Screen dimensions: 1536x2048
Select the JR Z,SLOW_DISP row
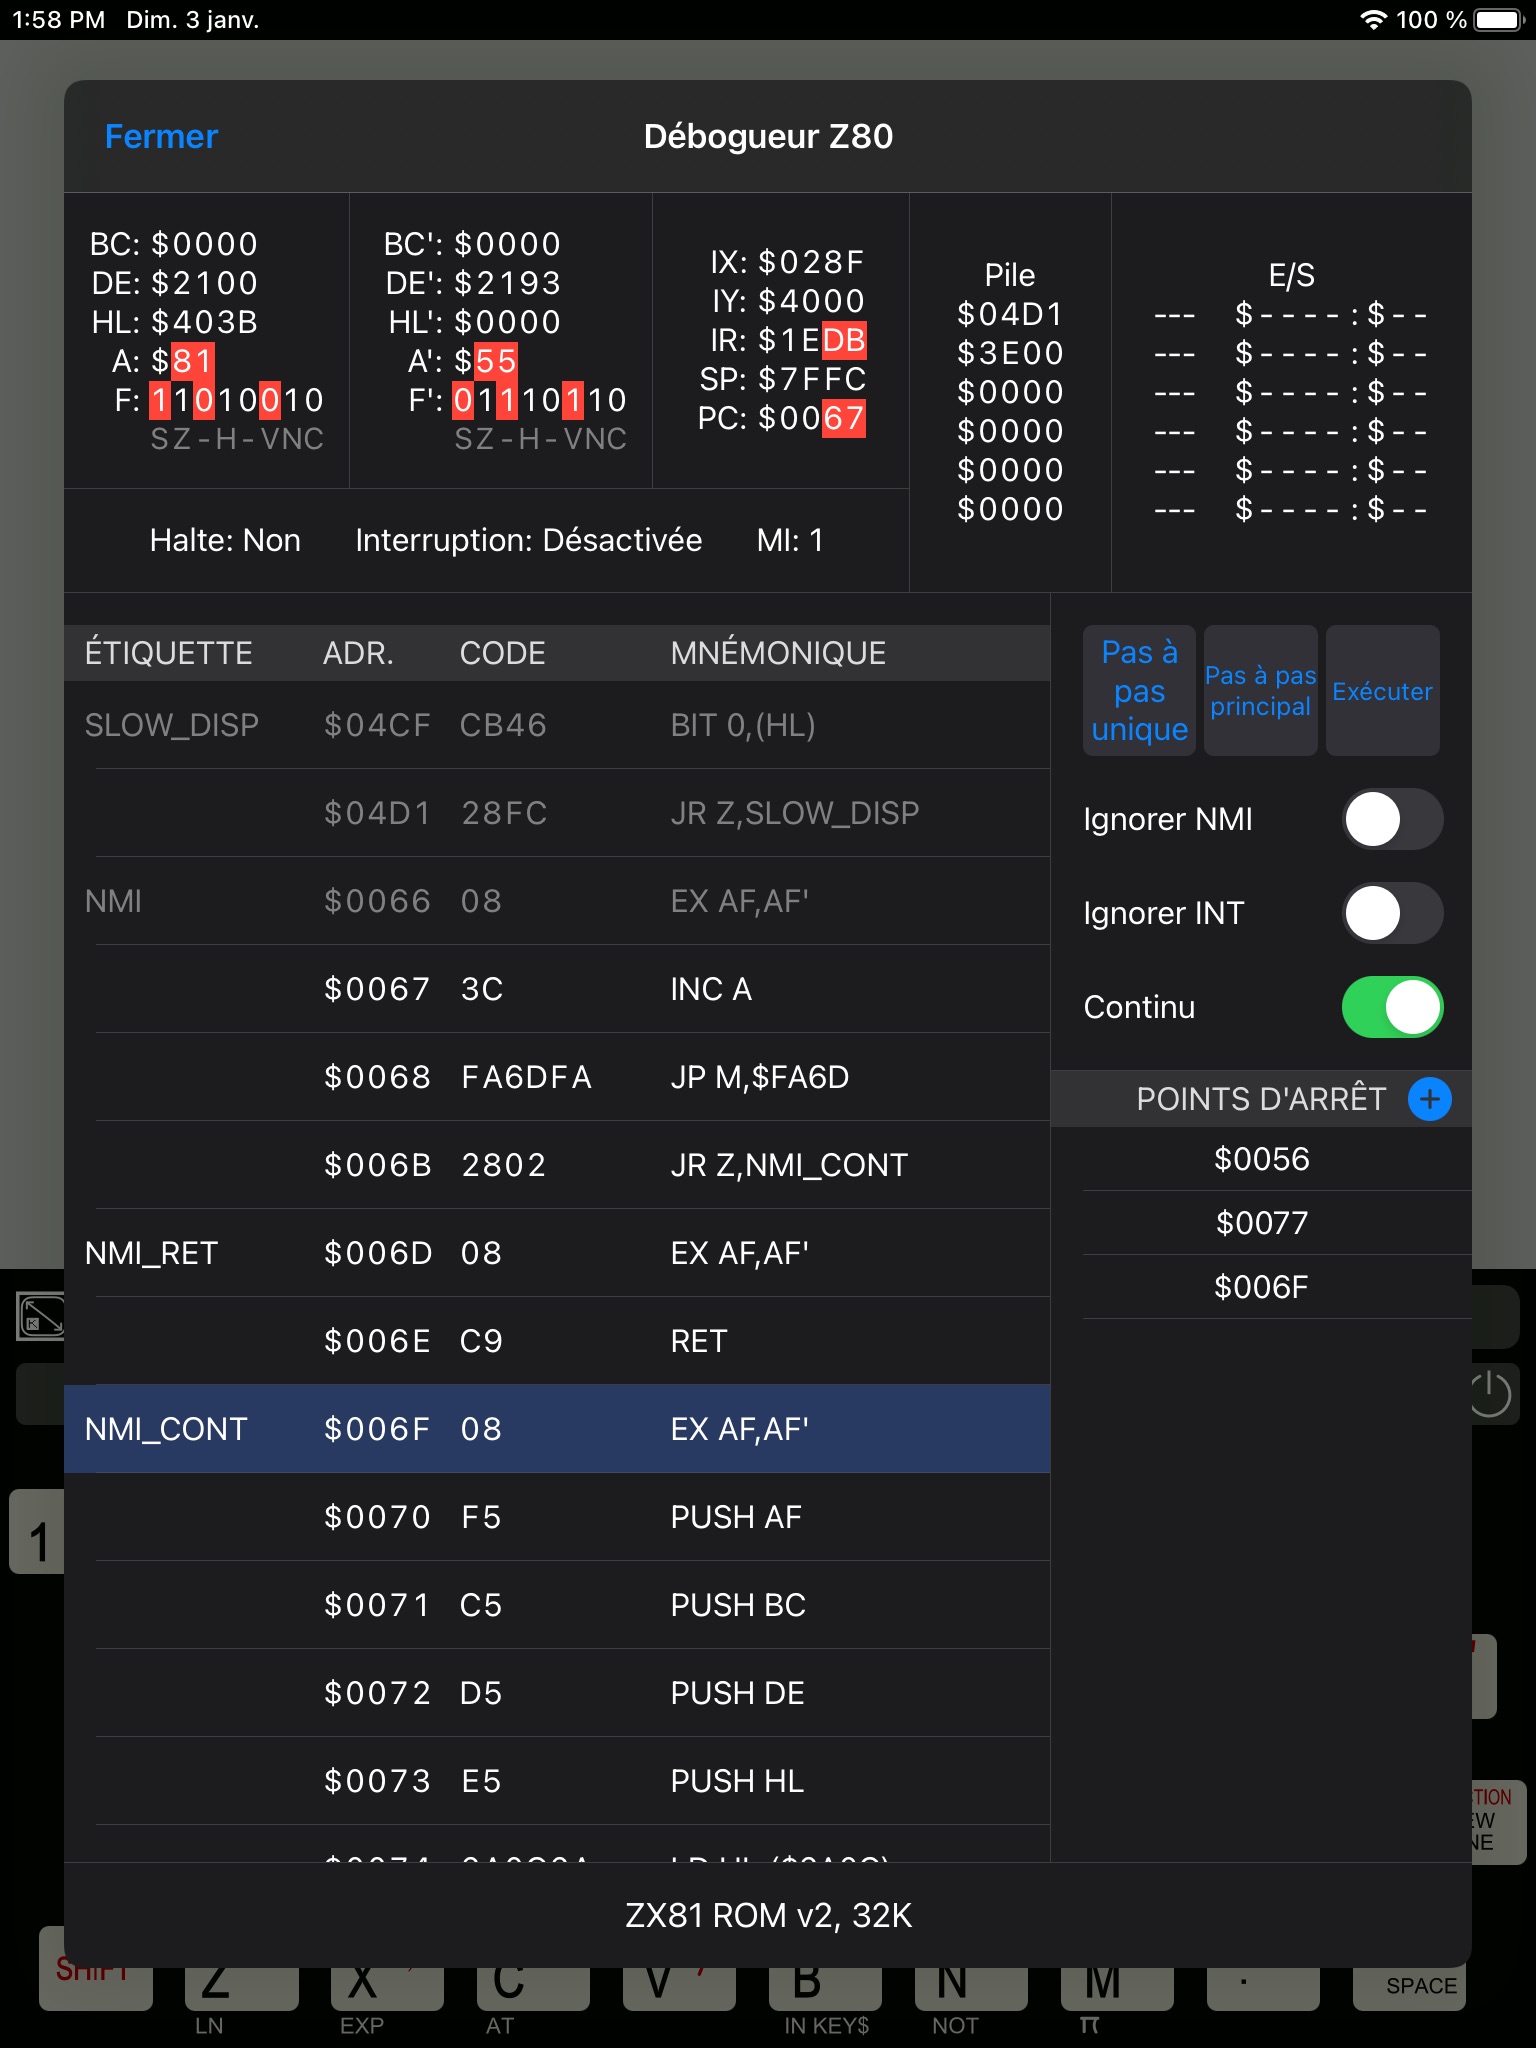pos(557,813)
